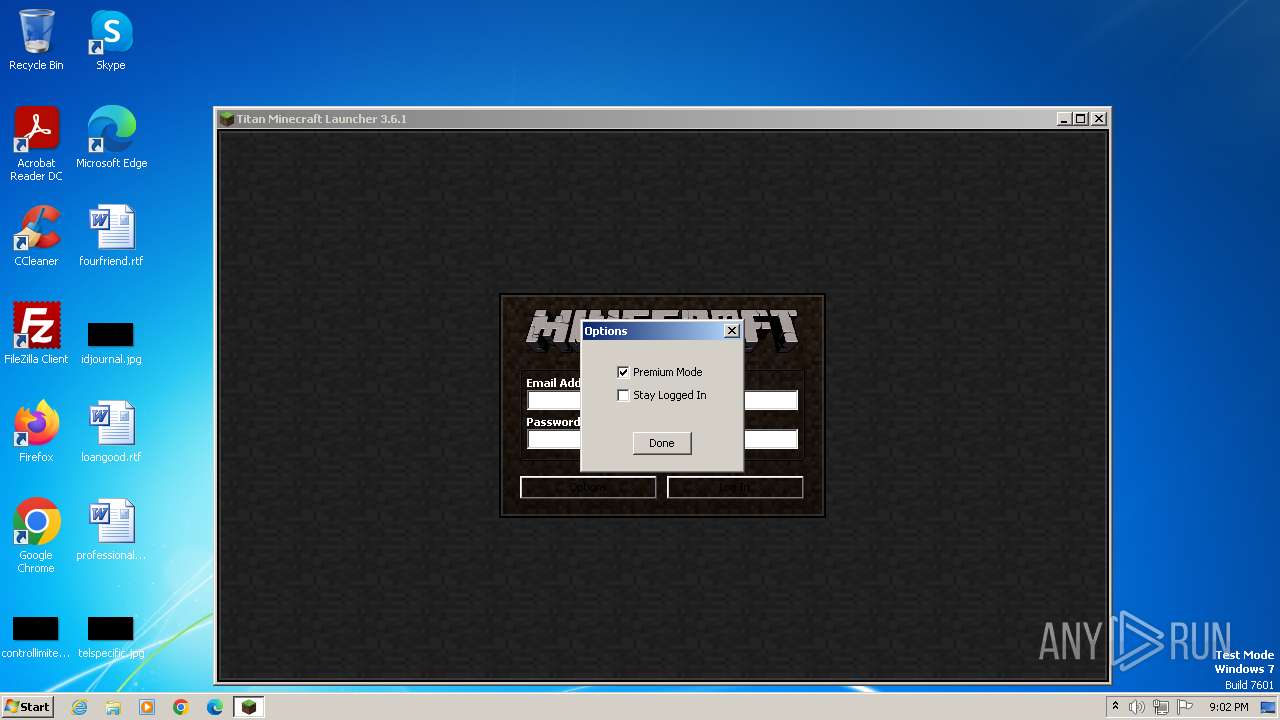Click the Log In button in launcher

coord(735,487)
